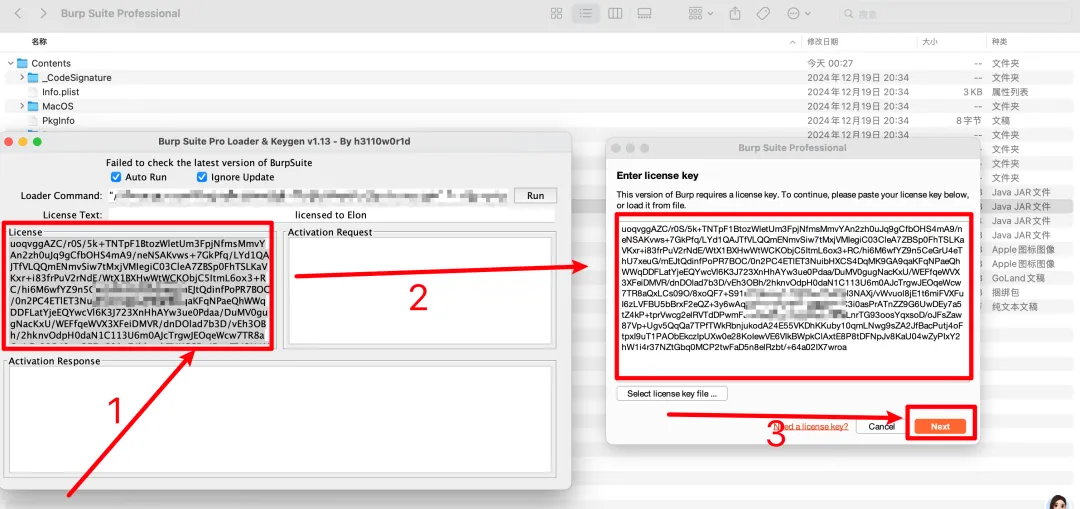Go back in the Finder window
Image resolution: width=1080 pixels, height=509 pixels.
19,13
